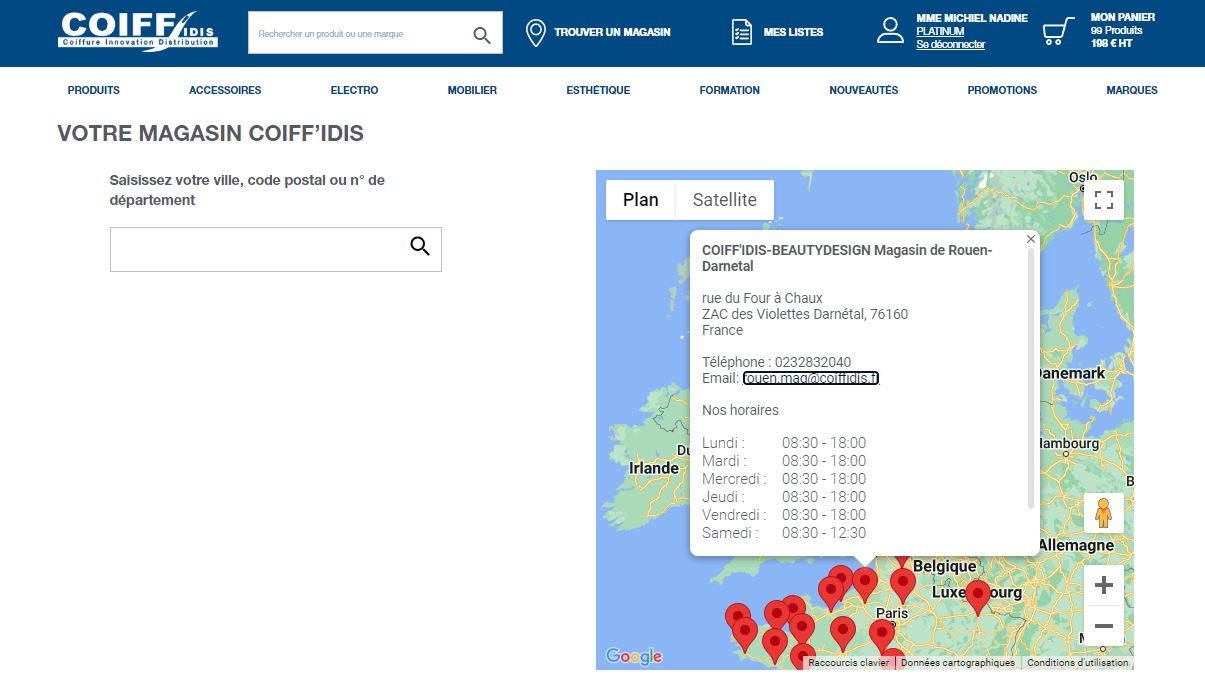Click the store search magnifier icon

click(420, 246)
